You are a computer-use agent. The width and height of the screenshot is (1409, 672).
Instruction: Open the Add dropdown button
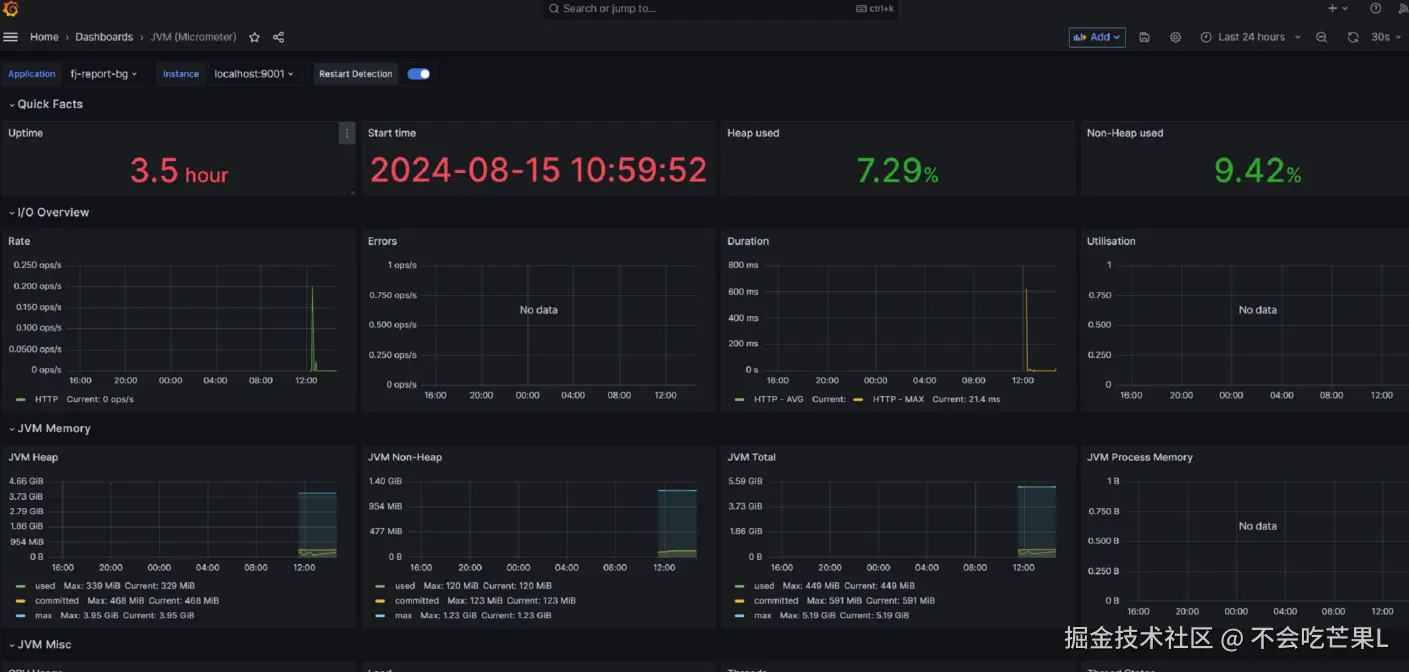(x=1097, y=37)
